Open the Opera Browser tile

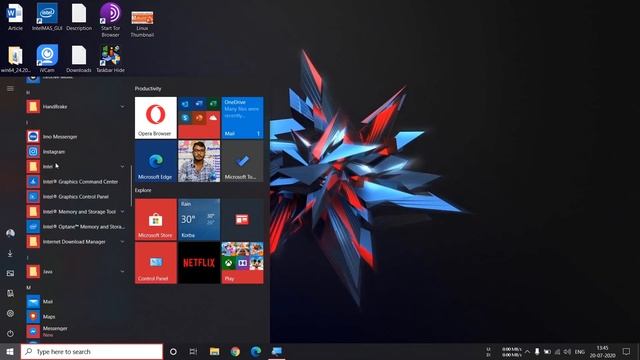[156, 118]
